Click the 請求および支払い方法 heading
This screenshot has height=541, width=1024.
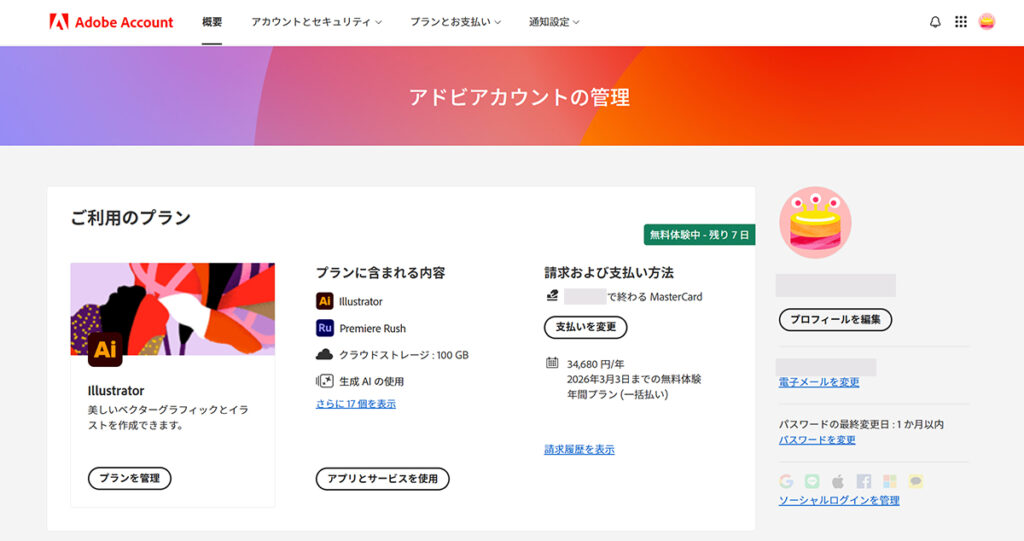pyautogui.click(x=609, y=272)
